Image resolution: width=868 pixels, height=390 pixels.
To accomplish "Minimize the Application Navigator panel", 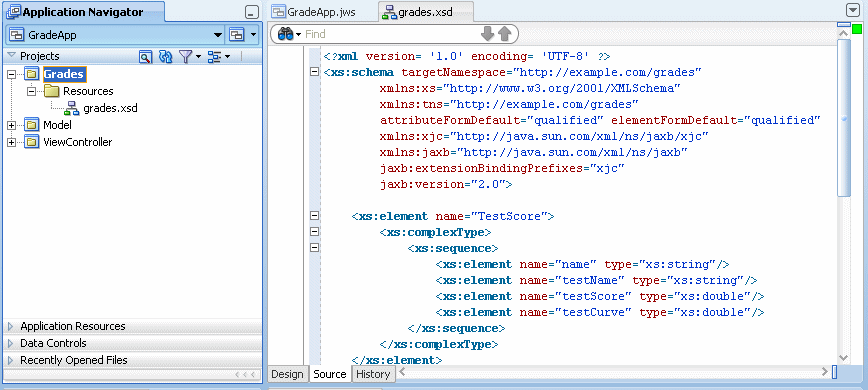I will point(251,13).
